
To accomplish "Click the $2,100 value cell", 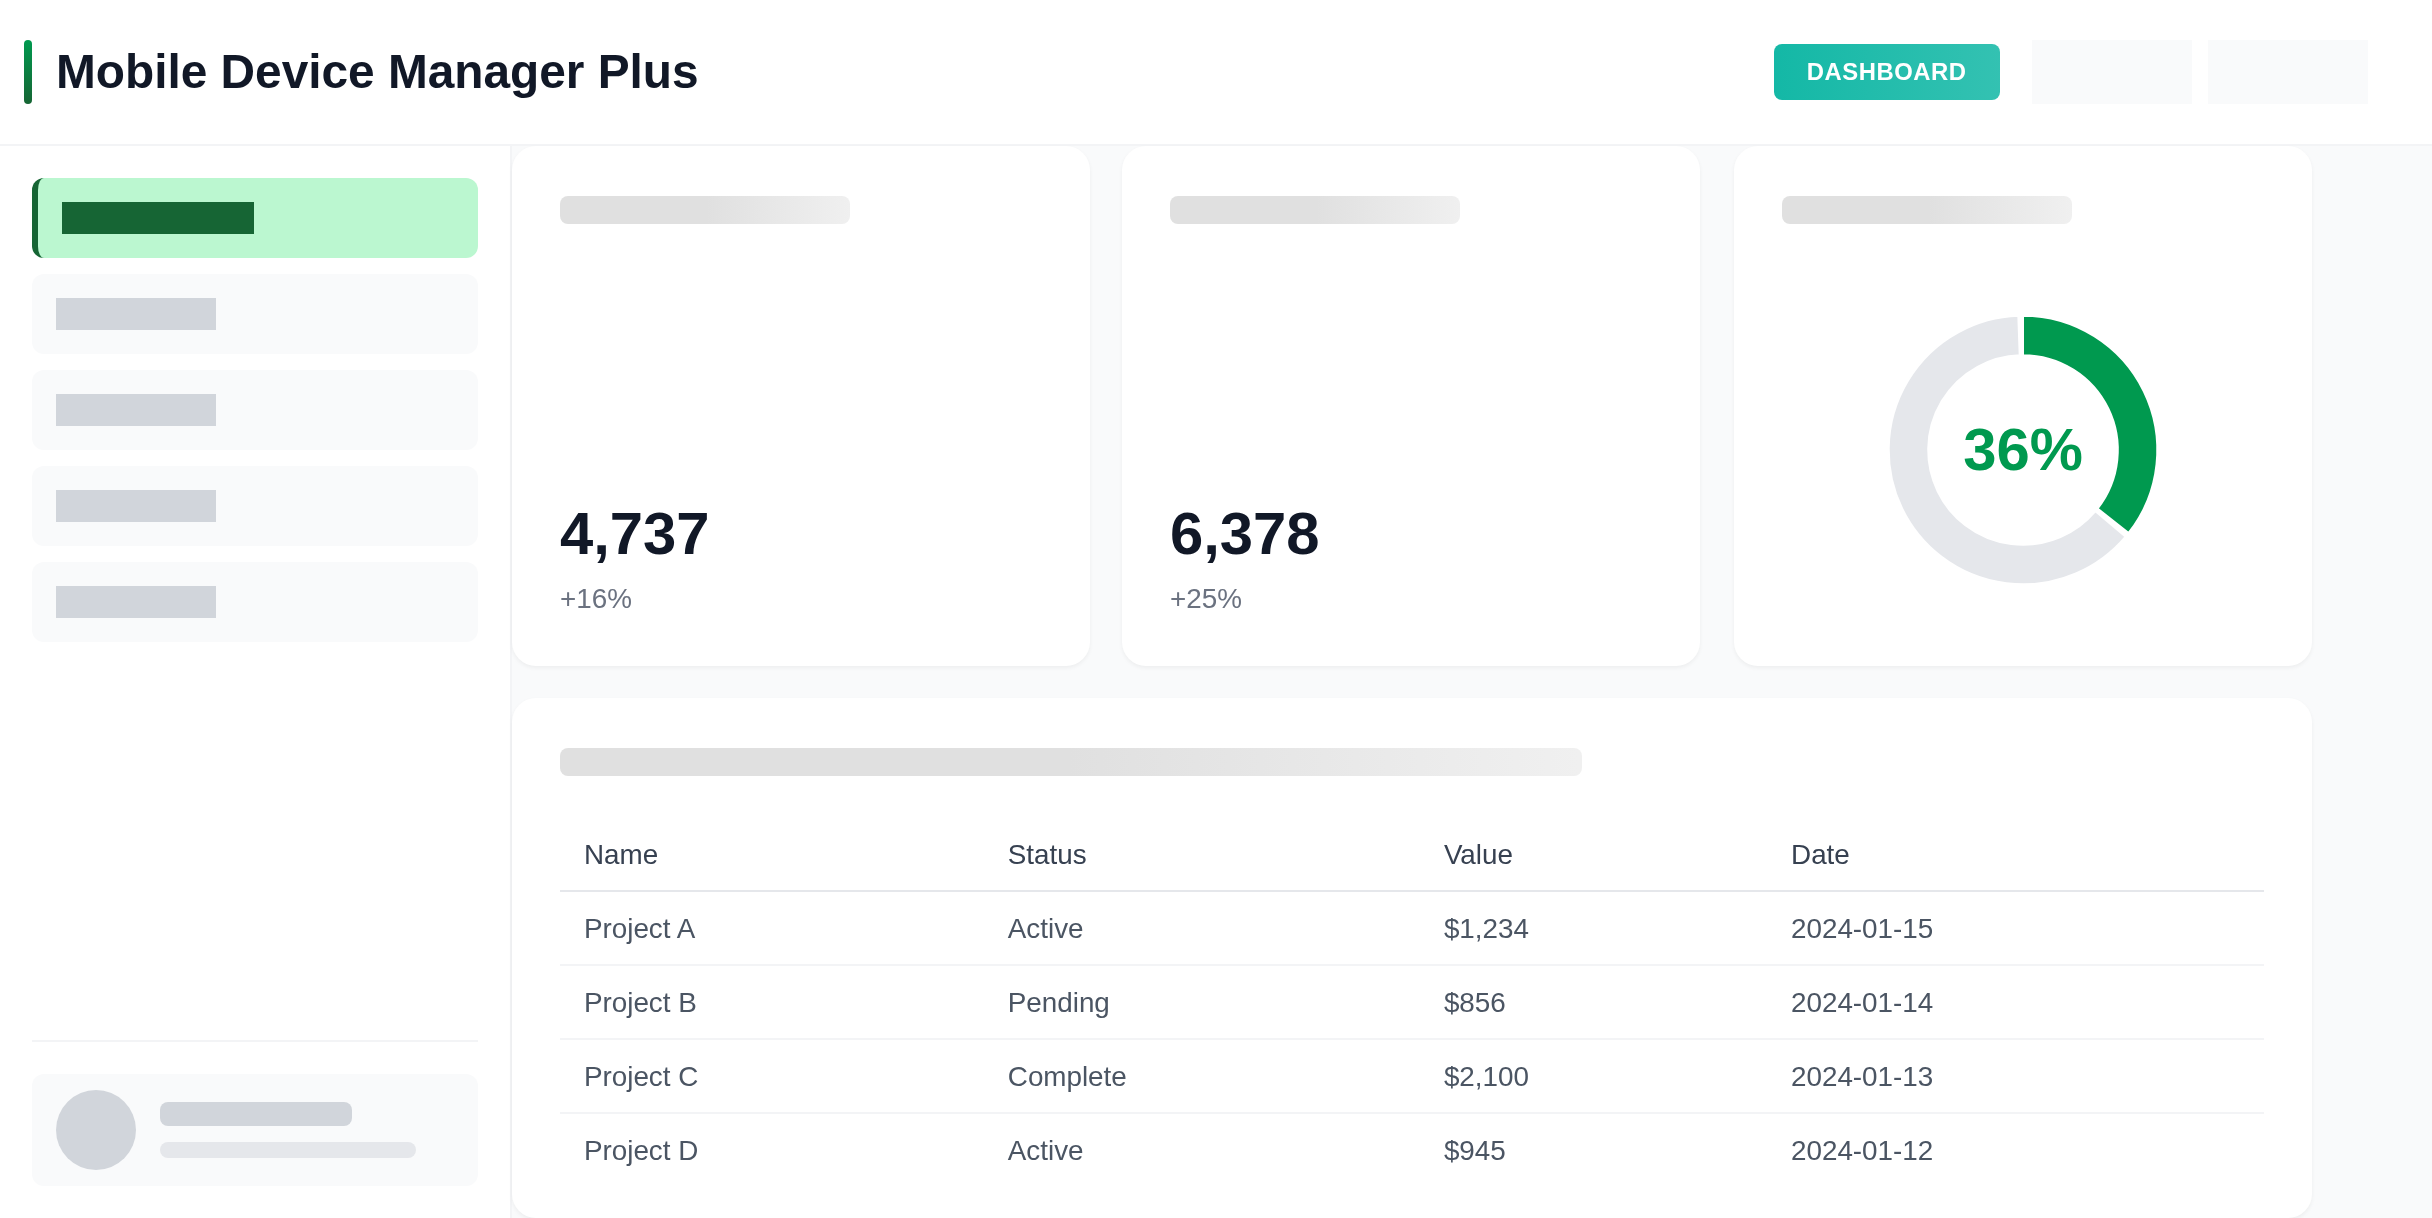I will click(1485, 1077).
